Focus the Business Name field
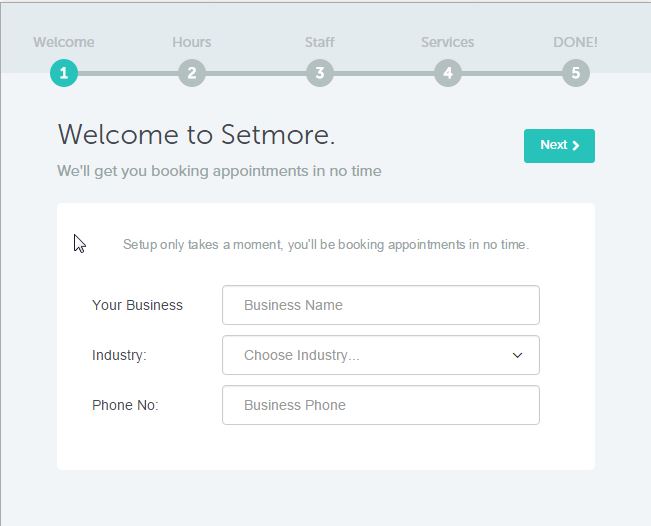Screen dimensions: 651x526 (381, 305)
